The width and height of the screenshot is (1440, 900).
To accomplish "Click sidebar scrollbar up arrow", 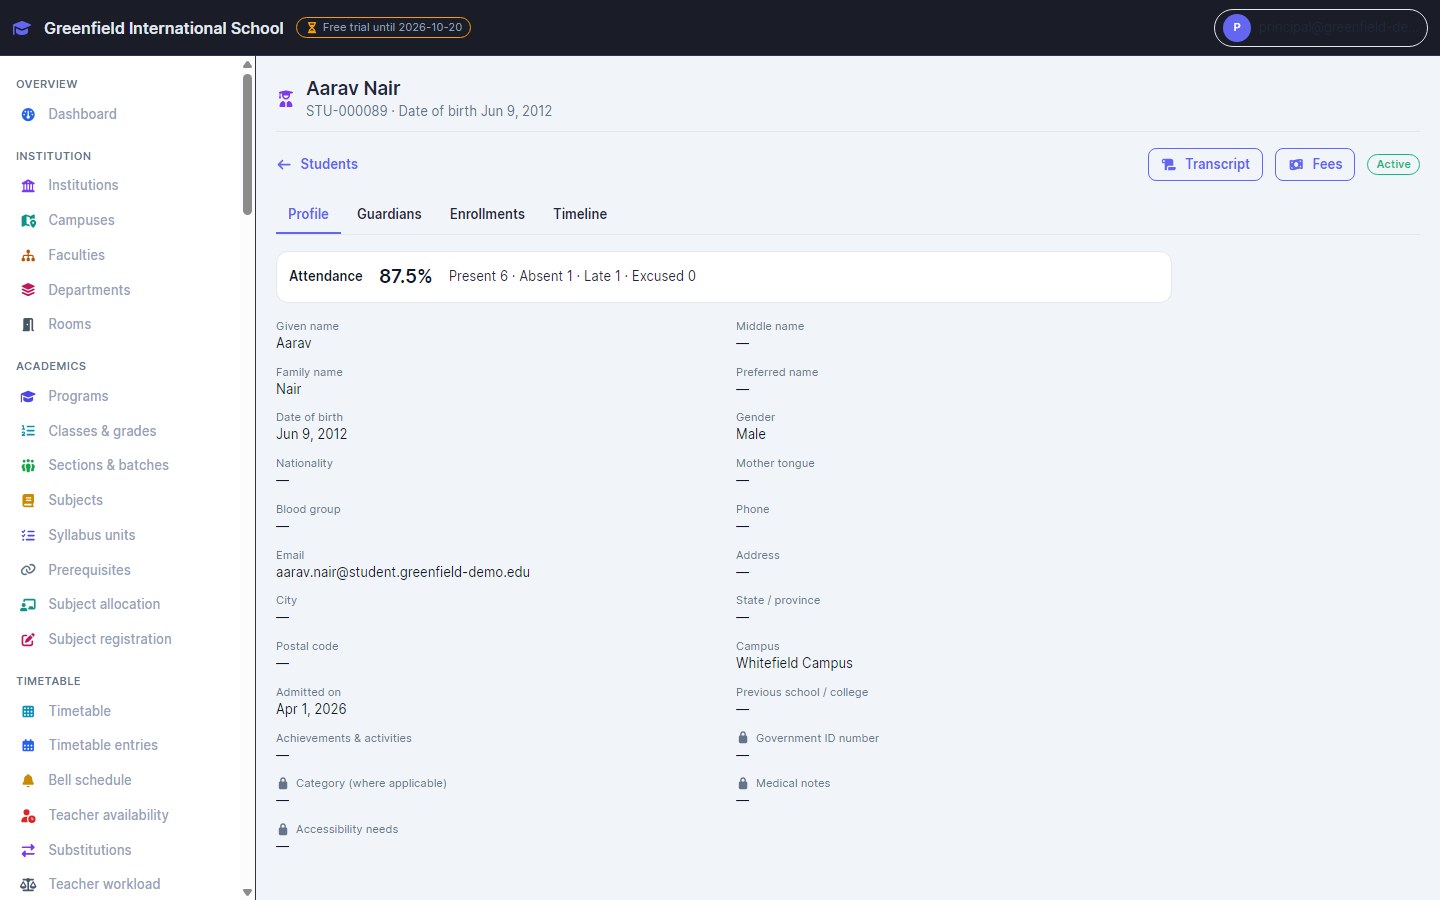I will (x=248, y=64).
